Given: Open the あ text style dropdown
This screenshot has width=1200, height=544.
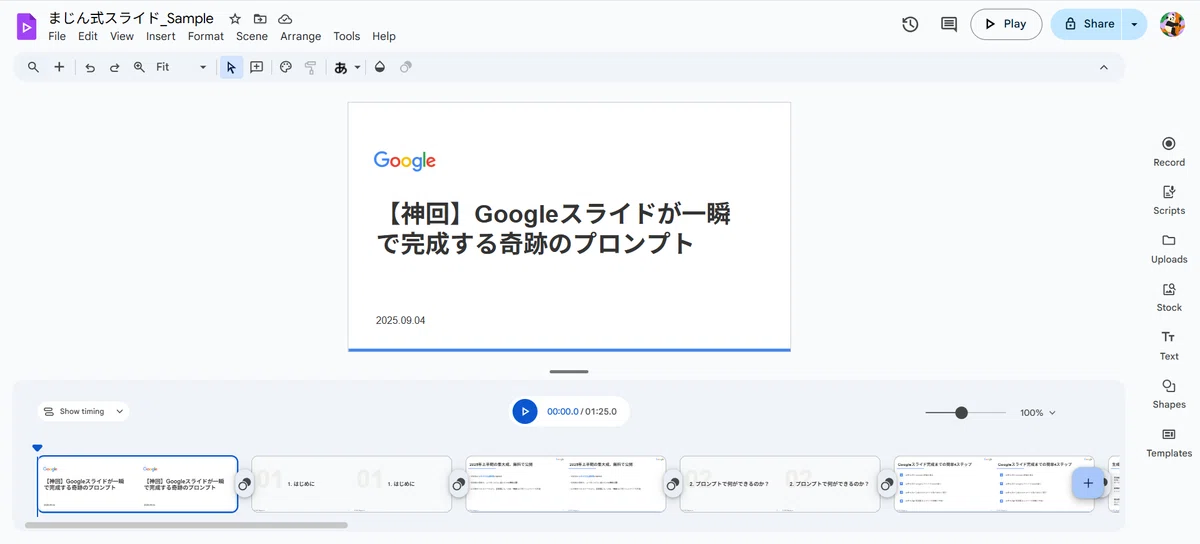Looking at the screenshot, I should click(x=347, y=67).
